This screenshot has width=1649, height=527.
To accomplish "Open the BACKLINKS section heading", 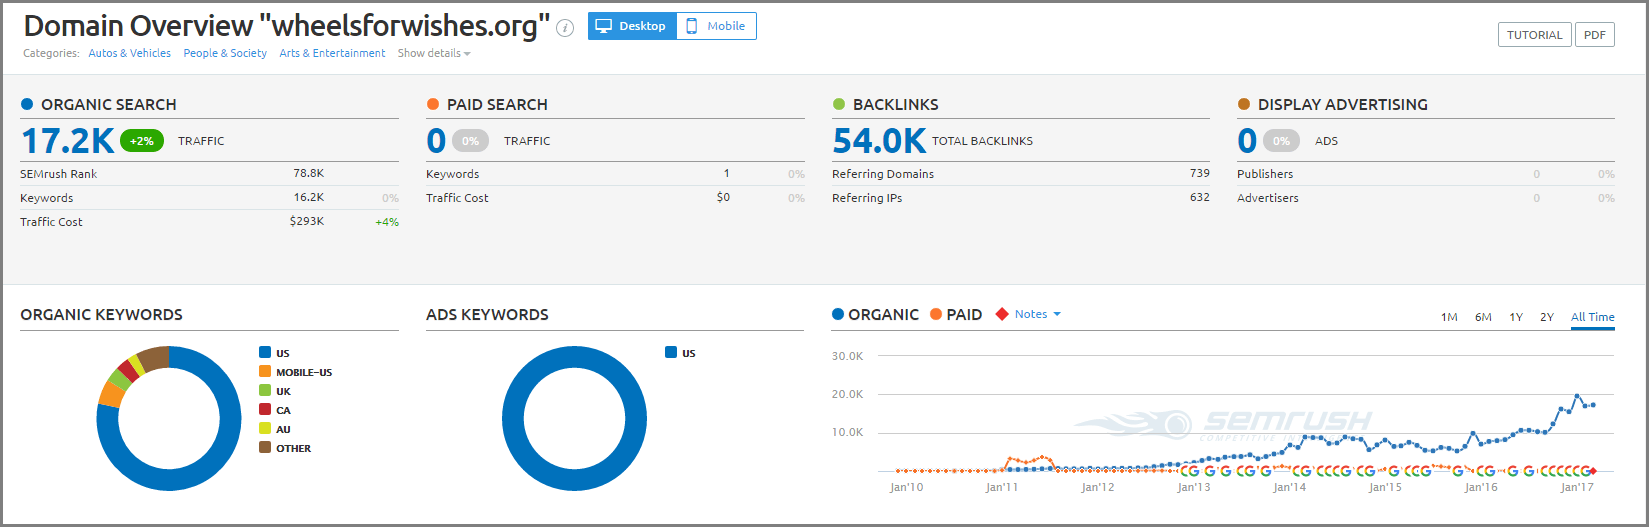I will (895, 104).
